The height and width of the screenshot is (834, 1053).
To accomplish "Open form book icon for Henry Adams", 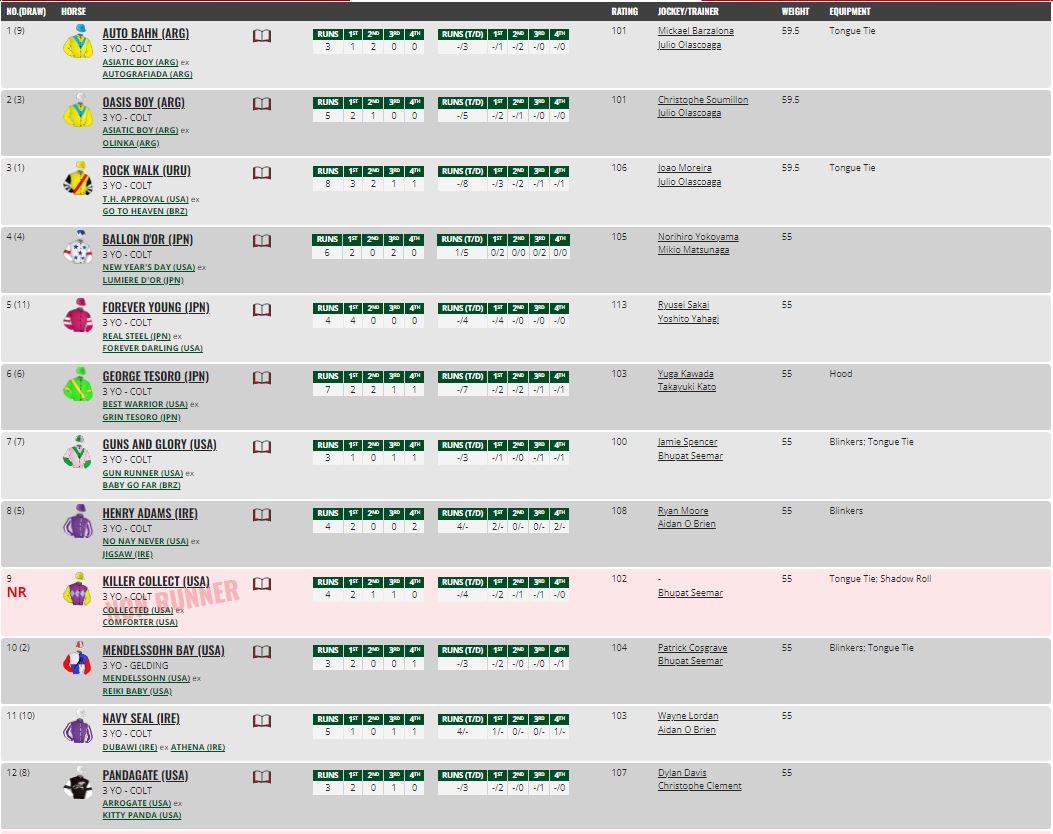I will [262, 515].
